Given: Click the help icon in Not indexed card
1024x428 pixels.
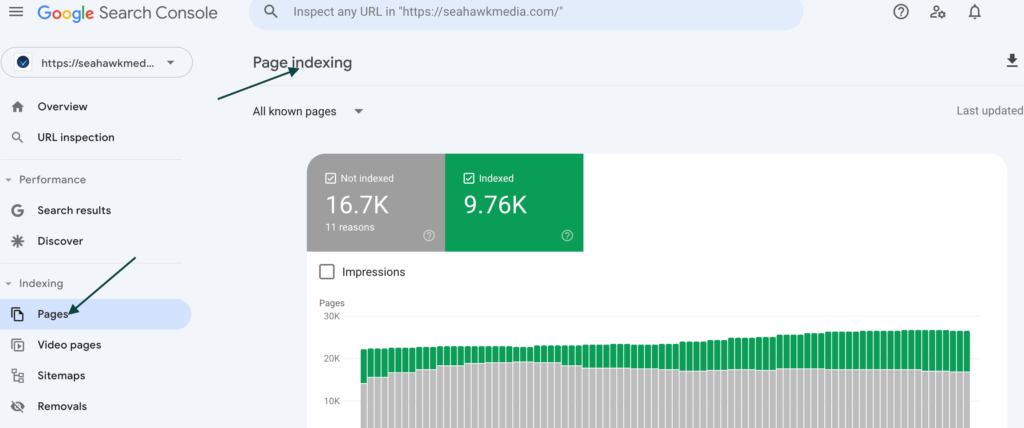Looking at the screenshot, I should (429, 236).
